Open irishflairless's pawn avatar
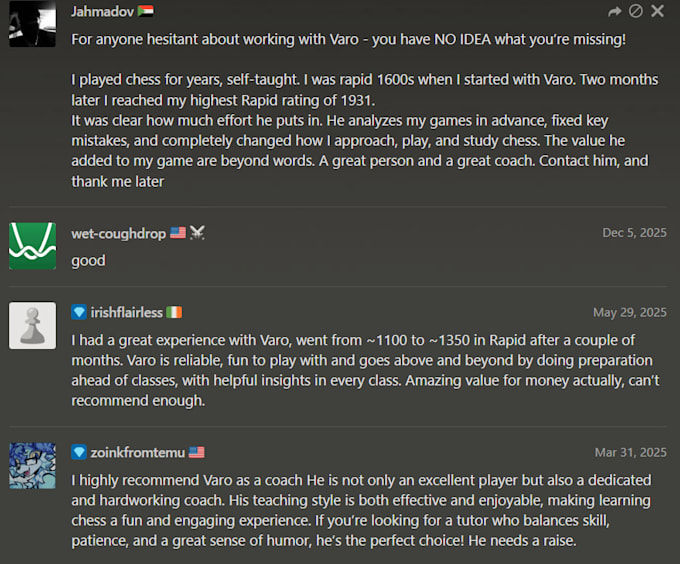 (x=33, y=325)
